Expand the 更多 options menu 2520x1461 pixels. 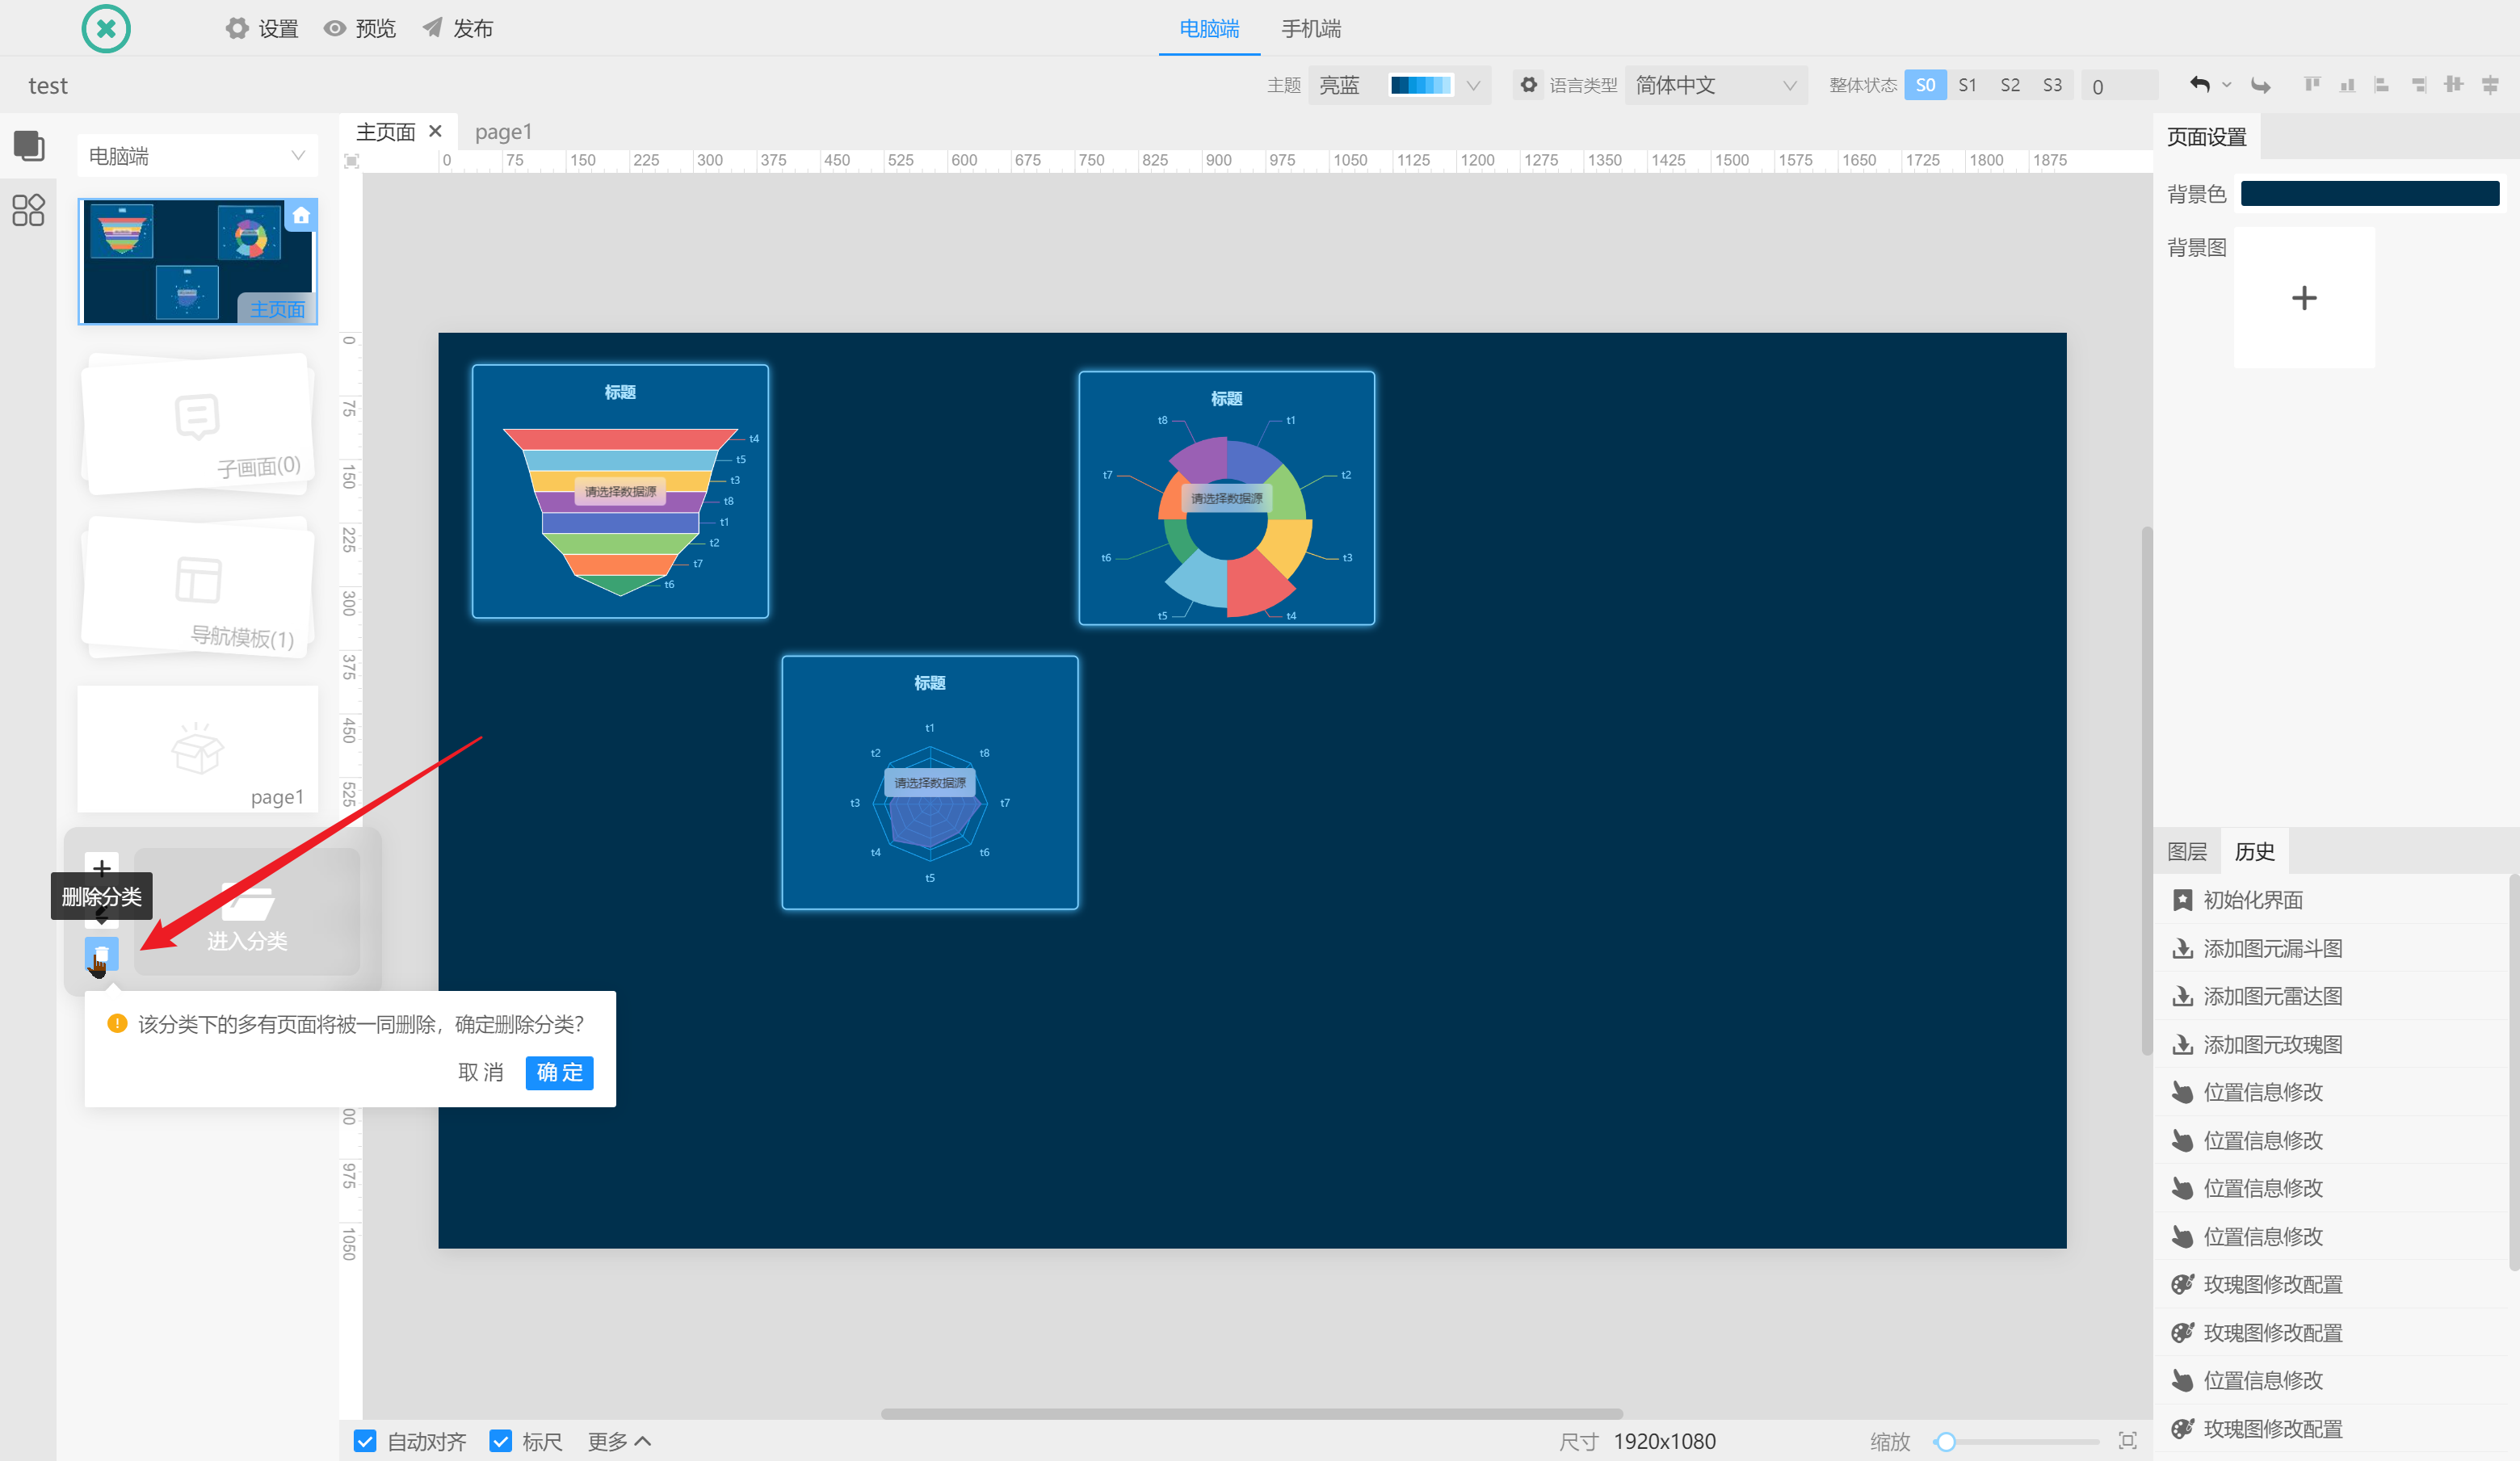click(619, 1441)
